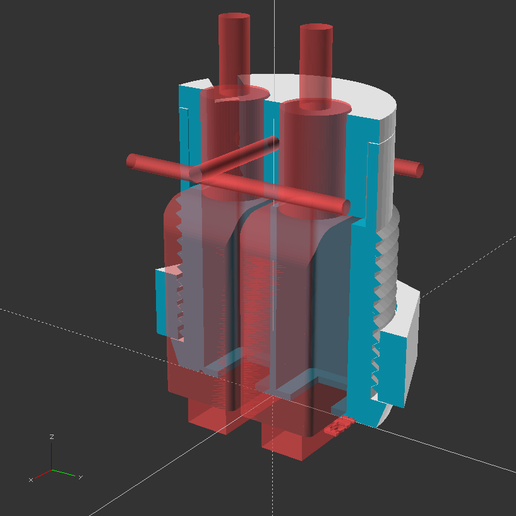The height and width of the screenshot is (516, 516).
Task: Click the Z label on axis gizmo
Action: point(52,436)
